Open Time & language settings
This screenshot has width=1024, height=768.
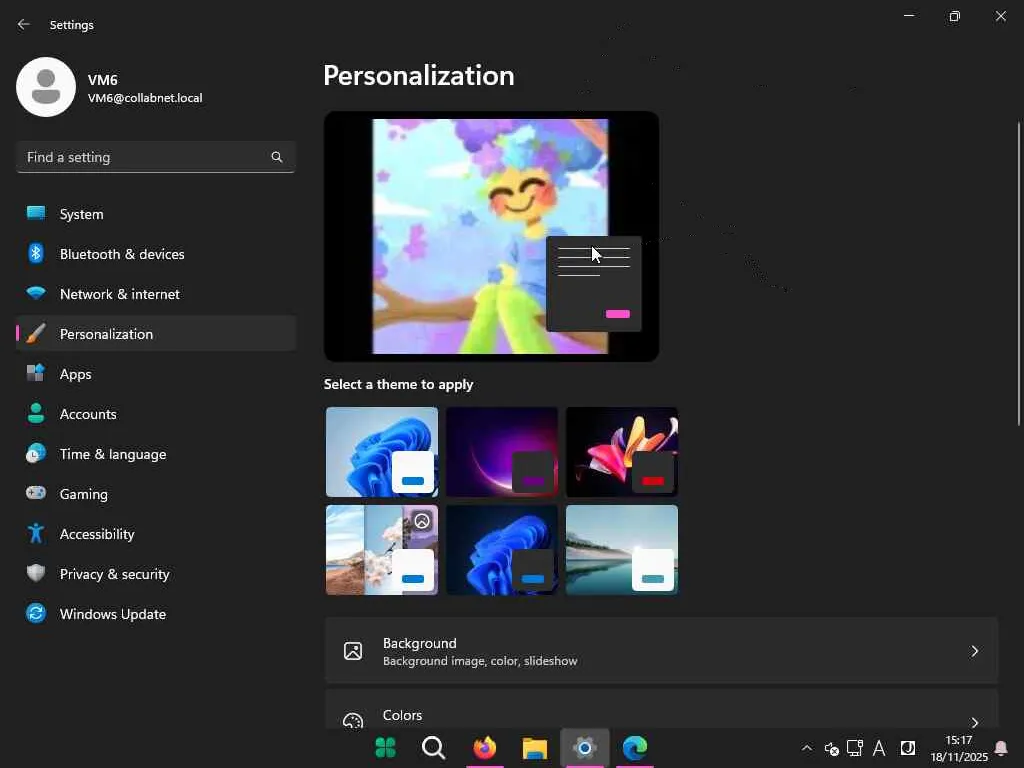[x=156, y=454]
